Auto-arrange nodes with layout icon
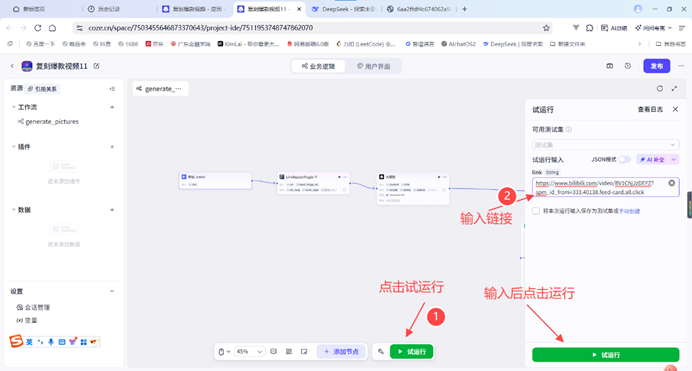Image resolution: width=692 pixels, height=371 pixels. coord(289,352)
